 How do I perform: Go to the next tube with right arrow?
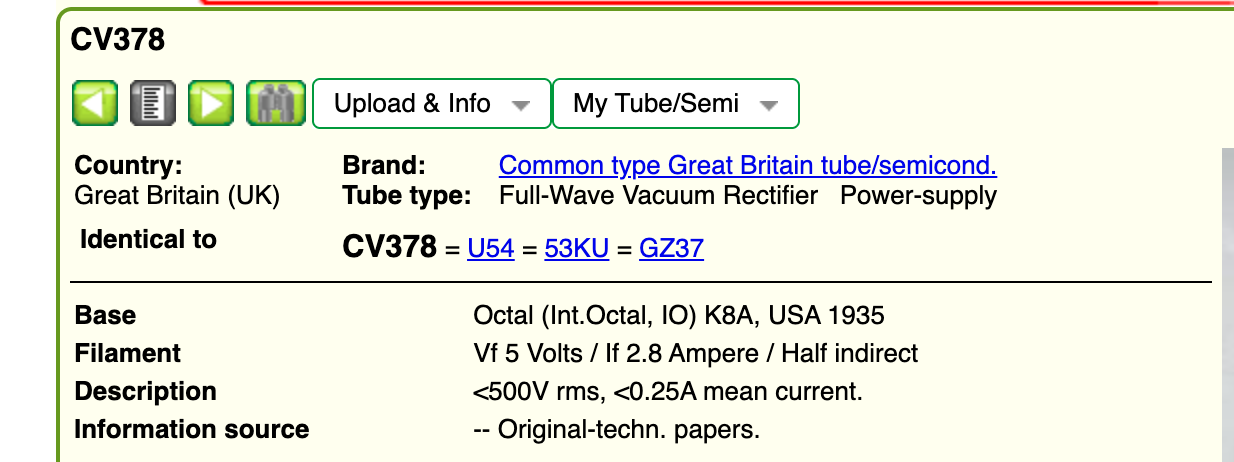pos(211,104)
